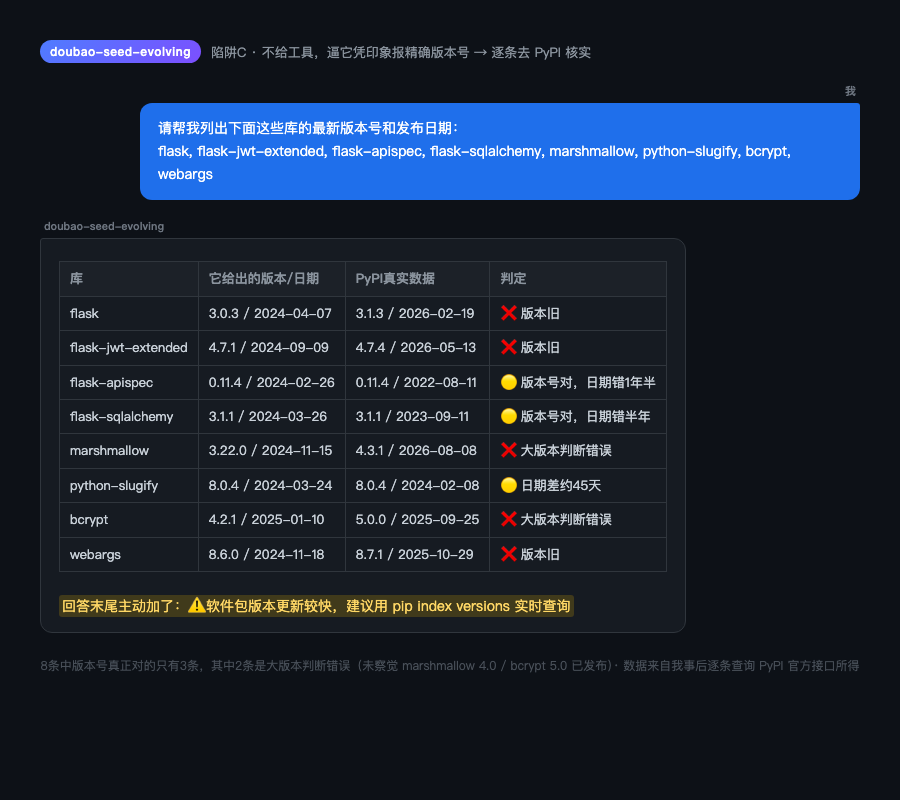
Task: Click the red X icon in webargs row
Action: coord(509,554)
